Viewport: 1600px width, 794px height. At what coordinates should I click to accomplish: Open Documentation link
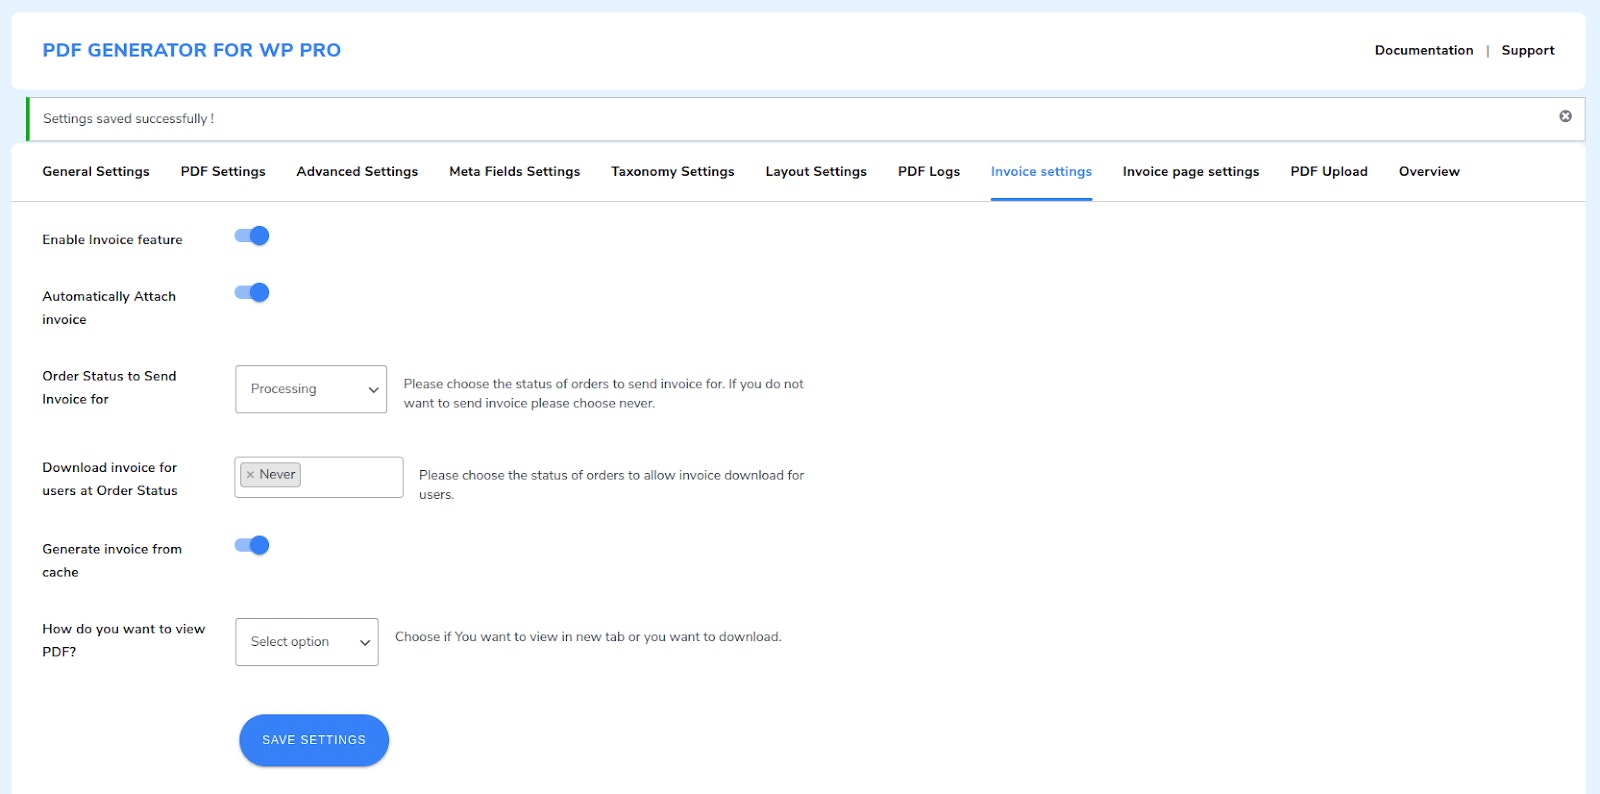pyautogui.click(x=1424, y=50)
